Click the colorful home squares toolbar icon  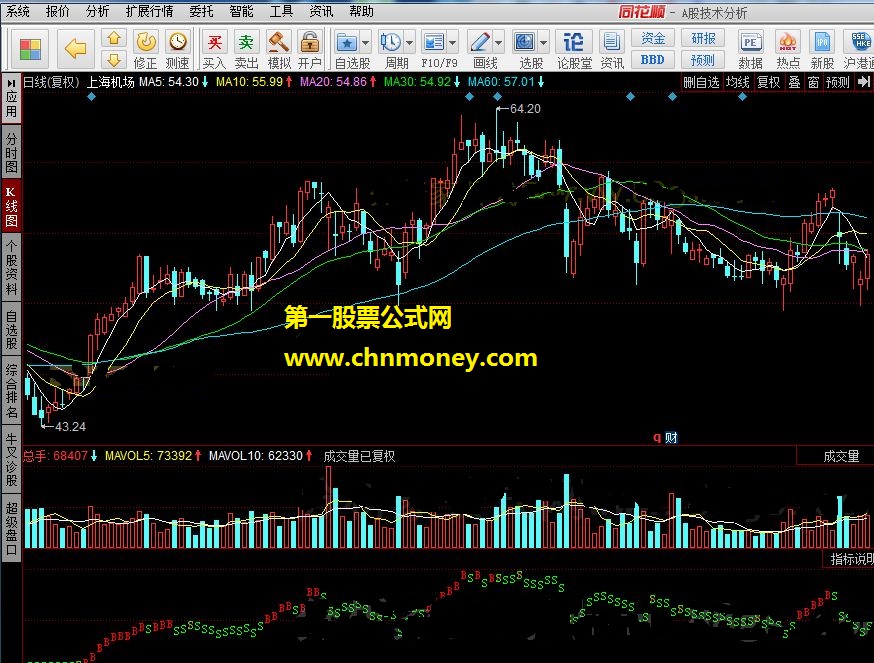coord(30,49)
